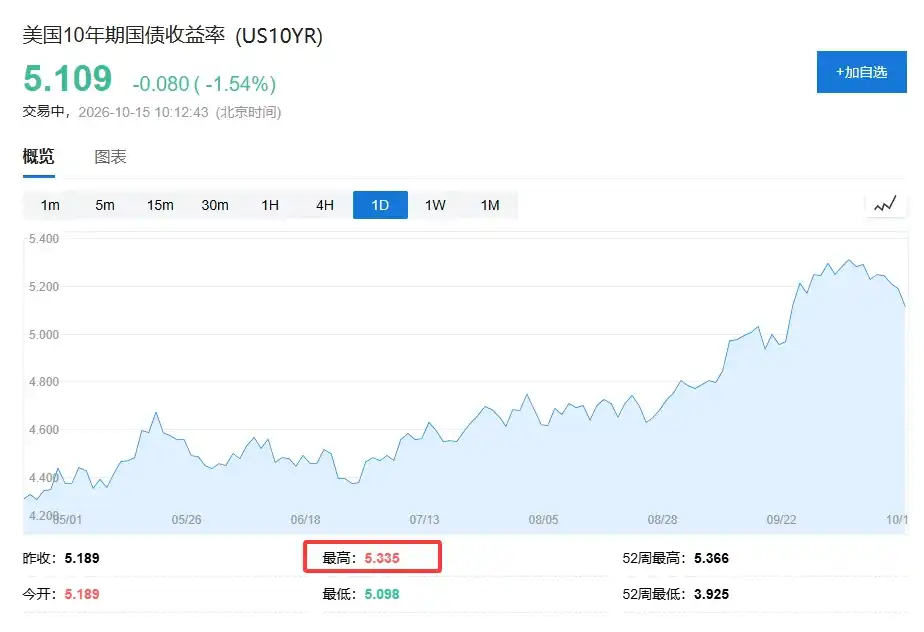Click the 09/22 date label on chart axis
Screen dimensions: 924x632
[781, 520]
